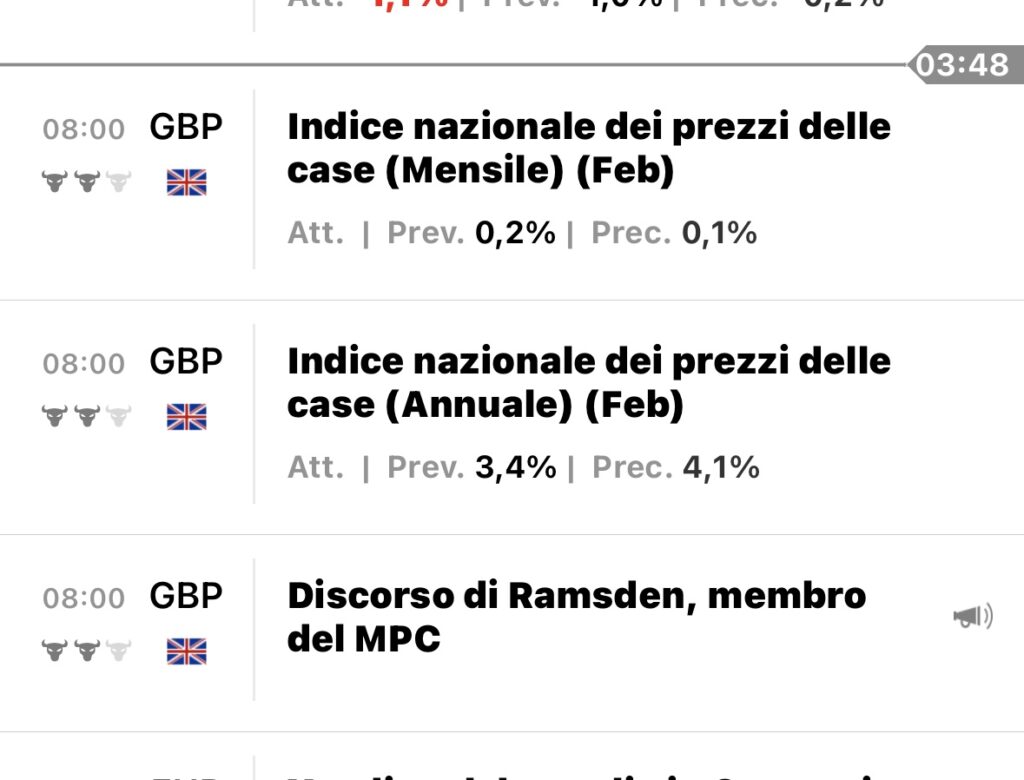Tap UK flag on Mensile event row
This screenshot has width=1024, height=780.
(187, 182)
